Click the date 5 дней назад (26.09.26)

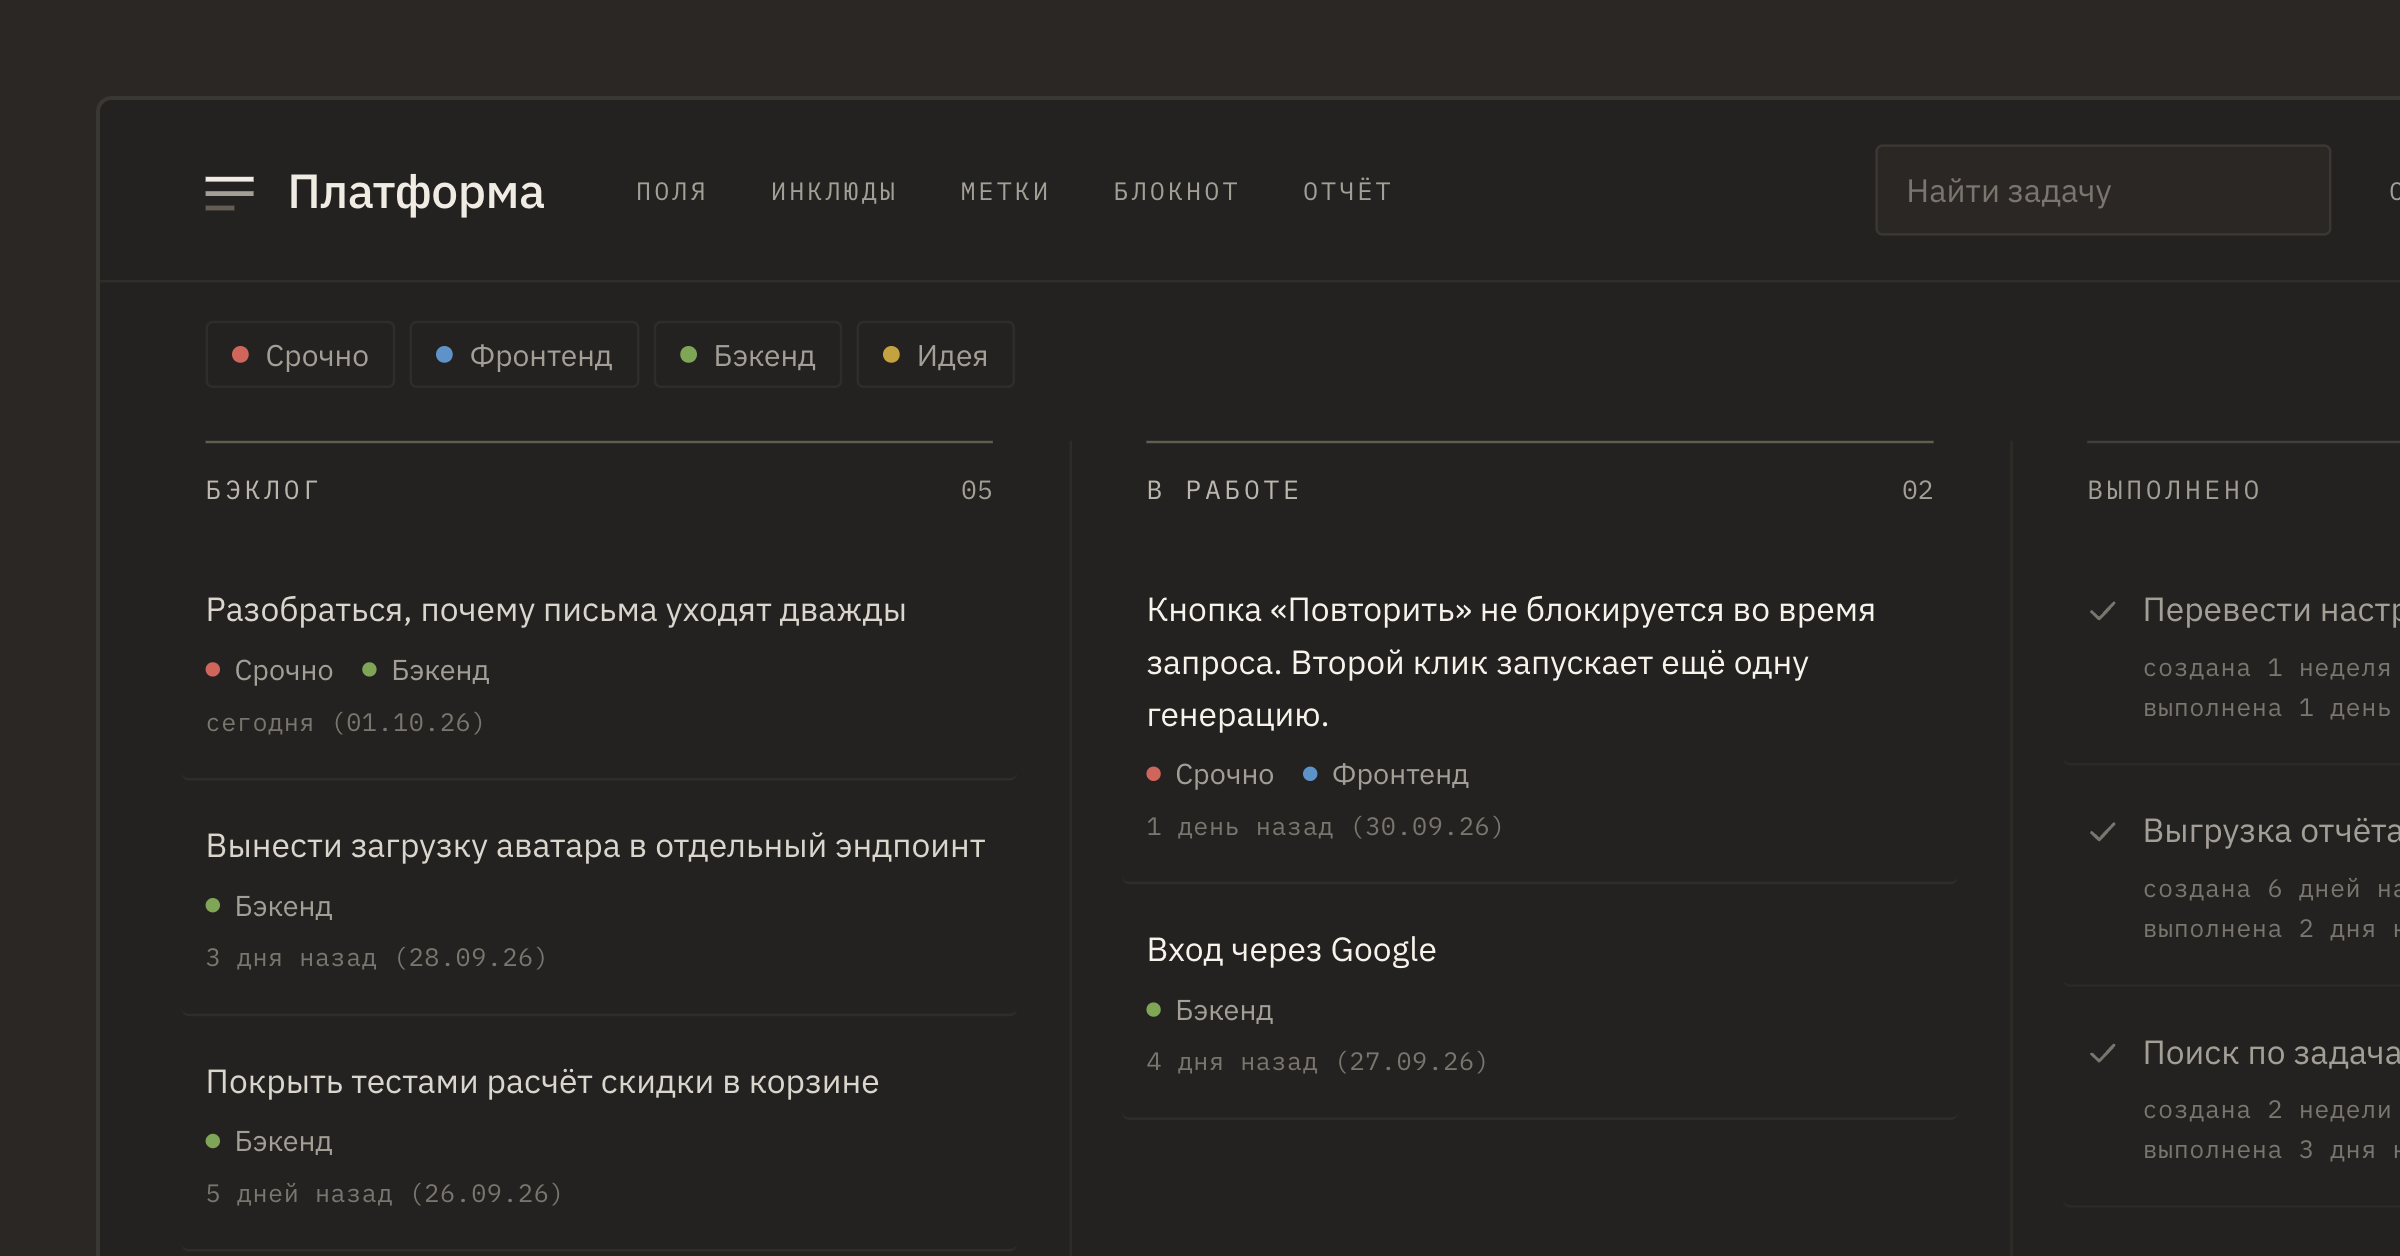[385, 1194]
